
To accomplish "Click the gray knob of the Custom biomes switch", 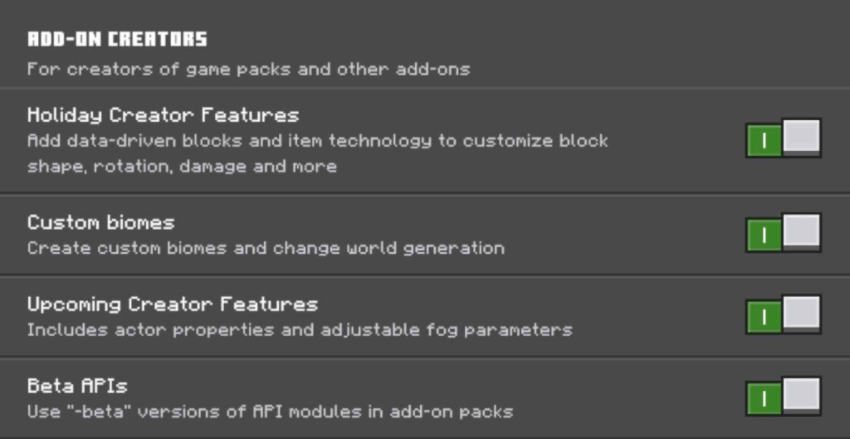I will pyautogui.click(x=801, y=231).
